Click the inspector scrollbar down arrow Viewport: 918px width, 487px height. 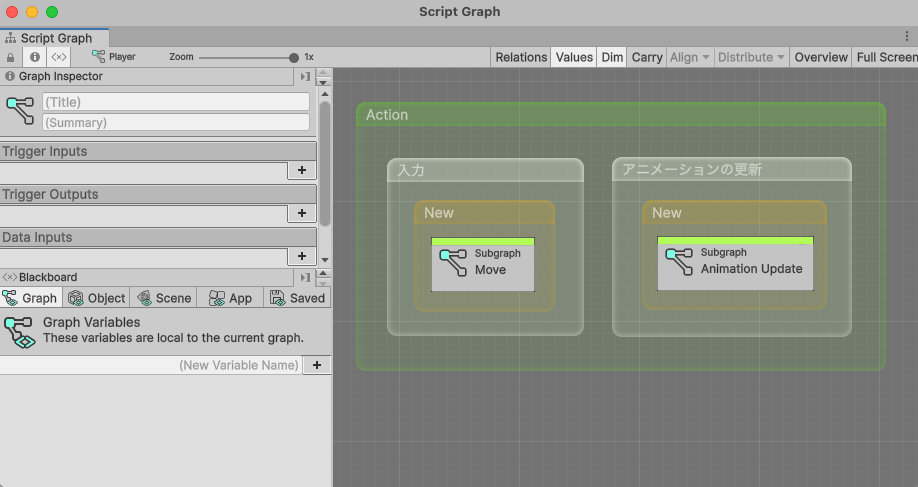325,259
